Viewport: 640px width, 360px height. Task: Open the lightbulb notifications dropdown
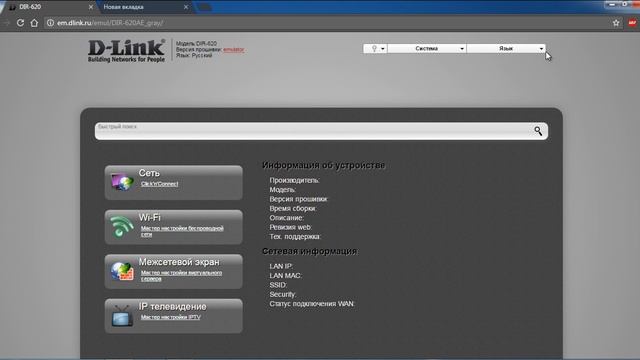(375, 49)
